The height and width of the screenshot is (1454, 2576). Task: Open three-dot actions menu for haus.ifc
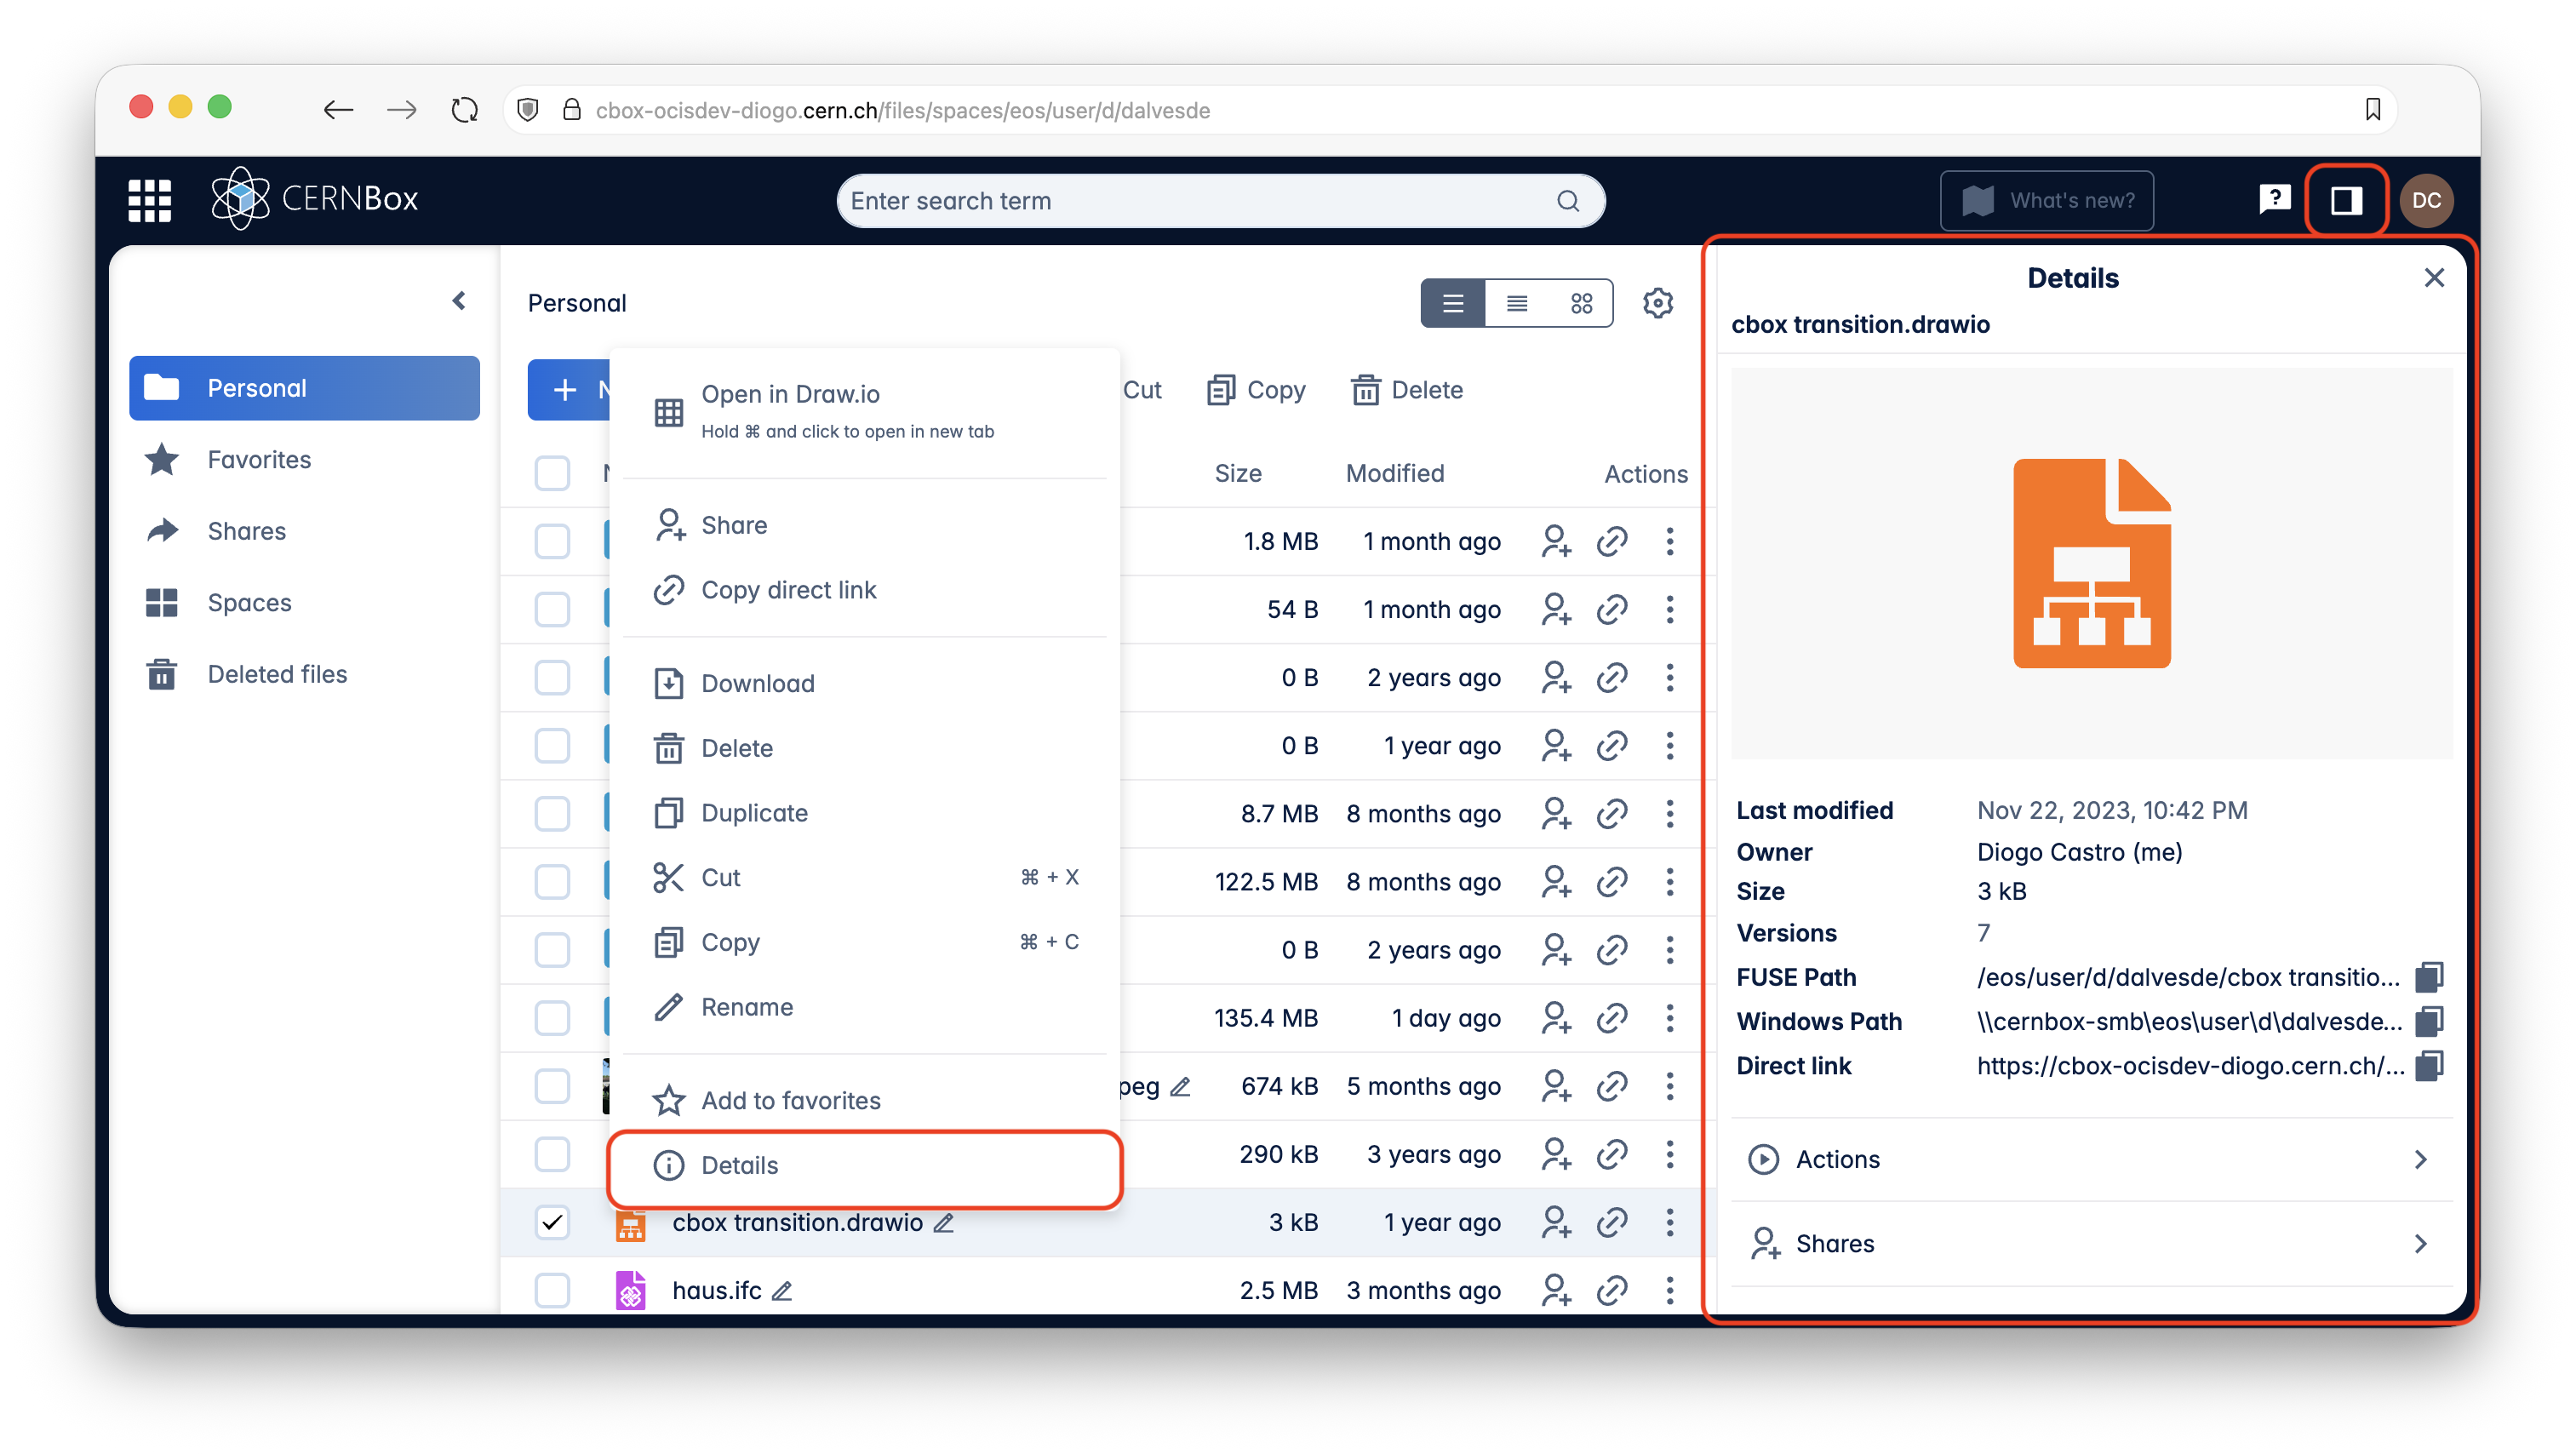pyautogui.click(x=1669, y=1290)
